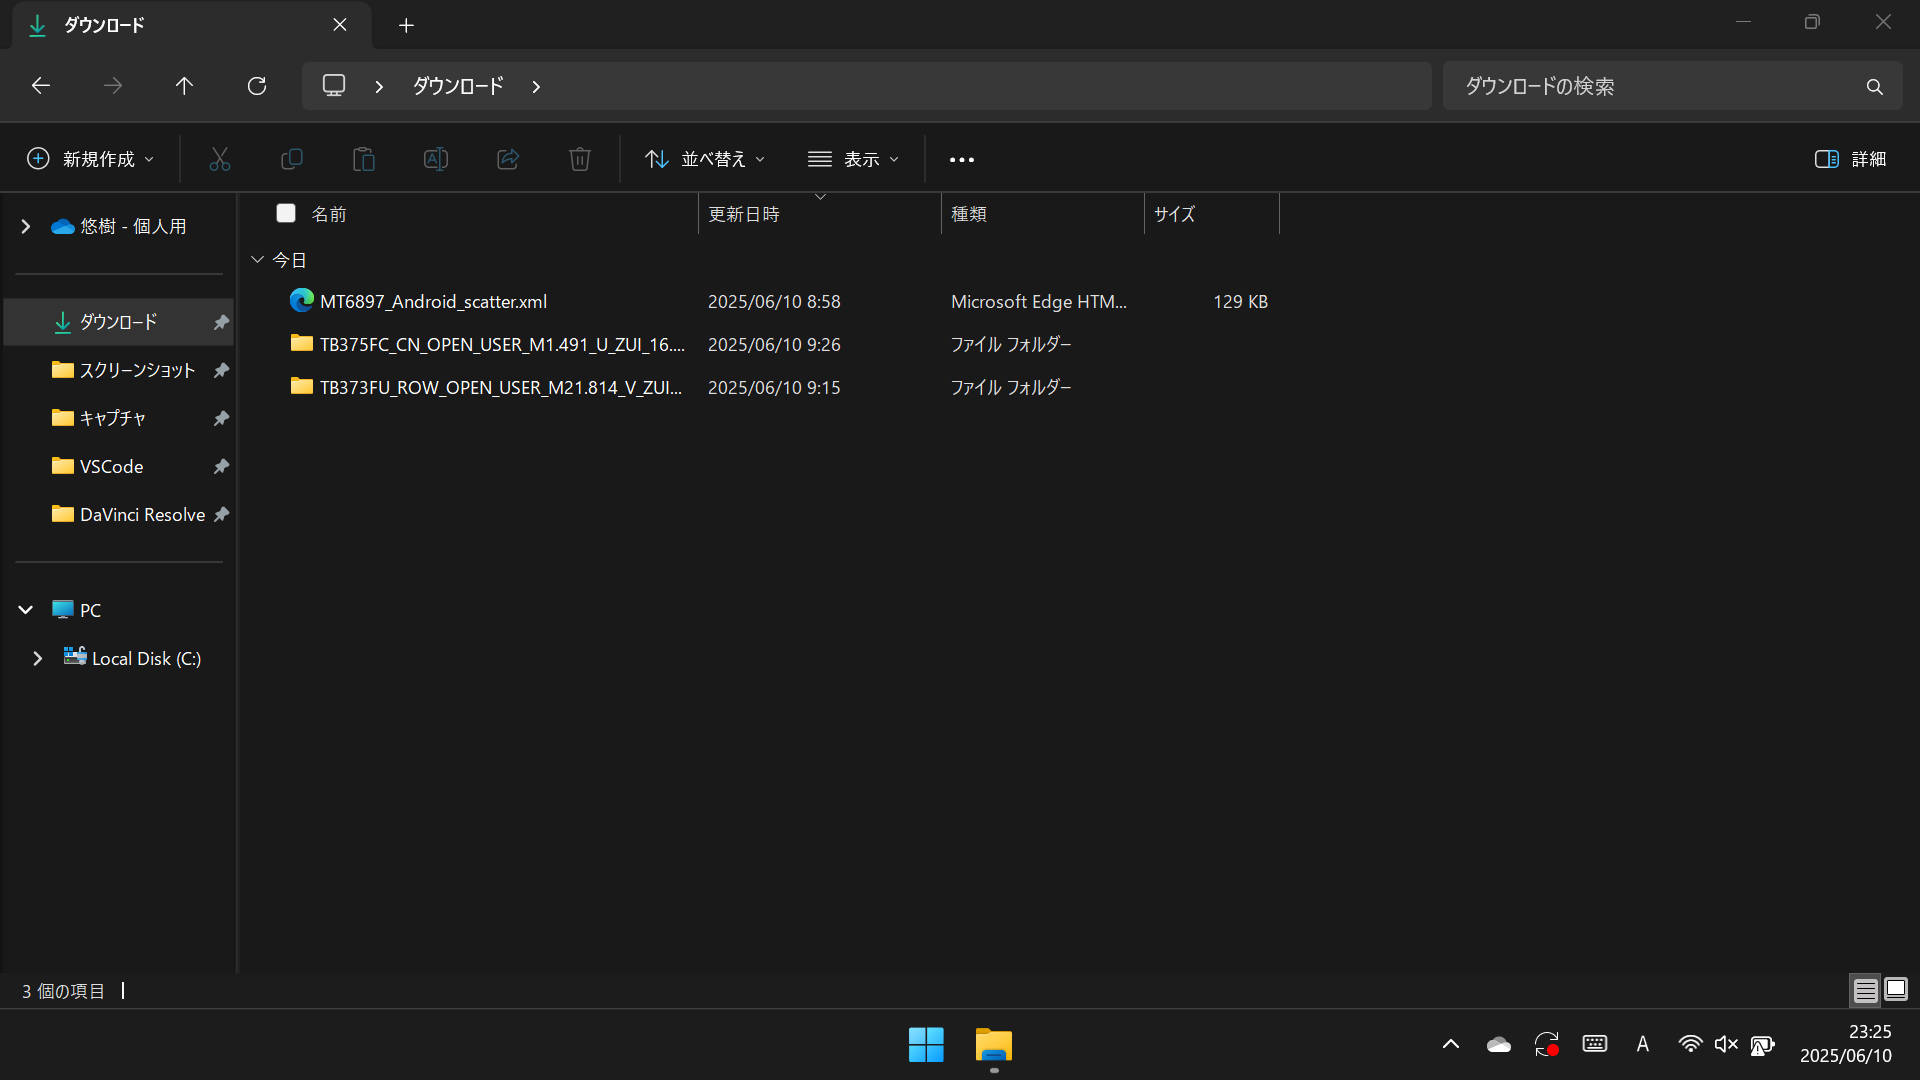Viewport: 1920px width, 1080px height.
Task: Click the Cut scissors icon in toolbar
Action: (220, 159)
